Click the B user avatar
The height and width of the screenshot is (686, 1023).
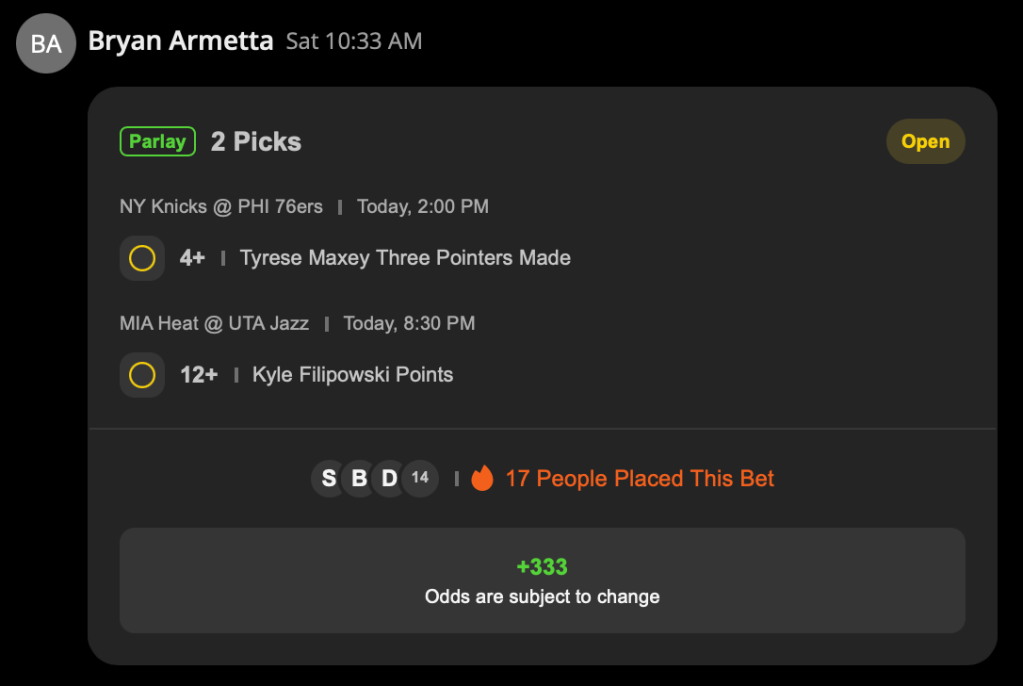(359, 479)
